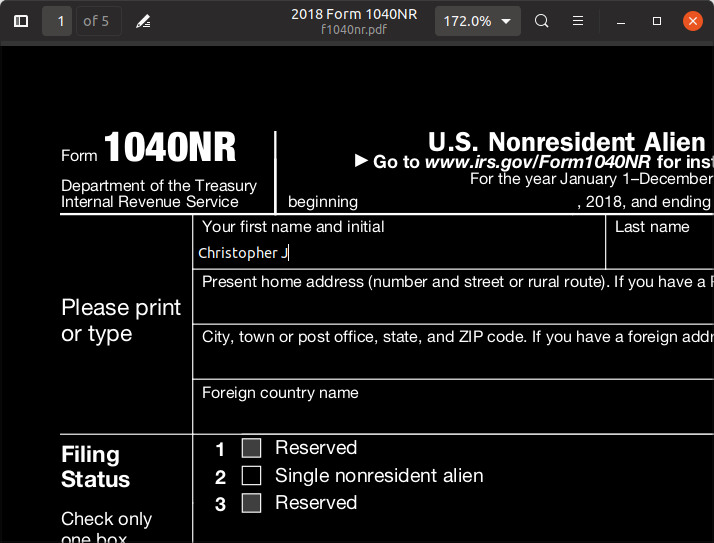Click the '1040NR' form number heading
Viewport: 714px width, 543px height.
pos(170,147)
